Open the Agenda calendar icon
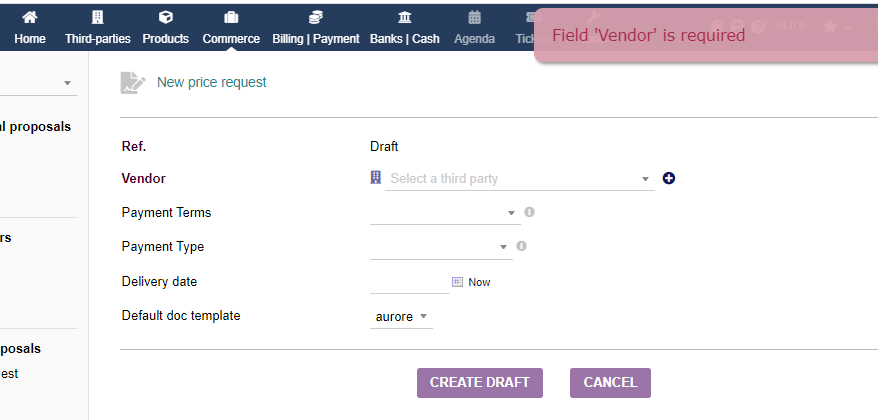Image resolution: width=878 pixels, height=420 pixels. (474, 17)
